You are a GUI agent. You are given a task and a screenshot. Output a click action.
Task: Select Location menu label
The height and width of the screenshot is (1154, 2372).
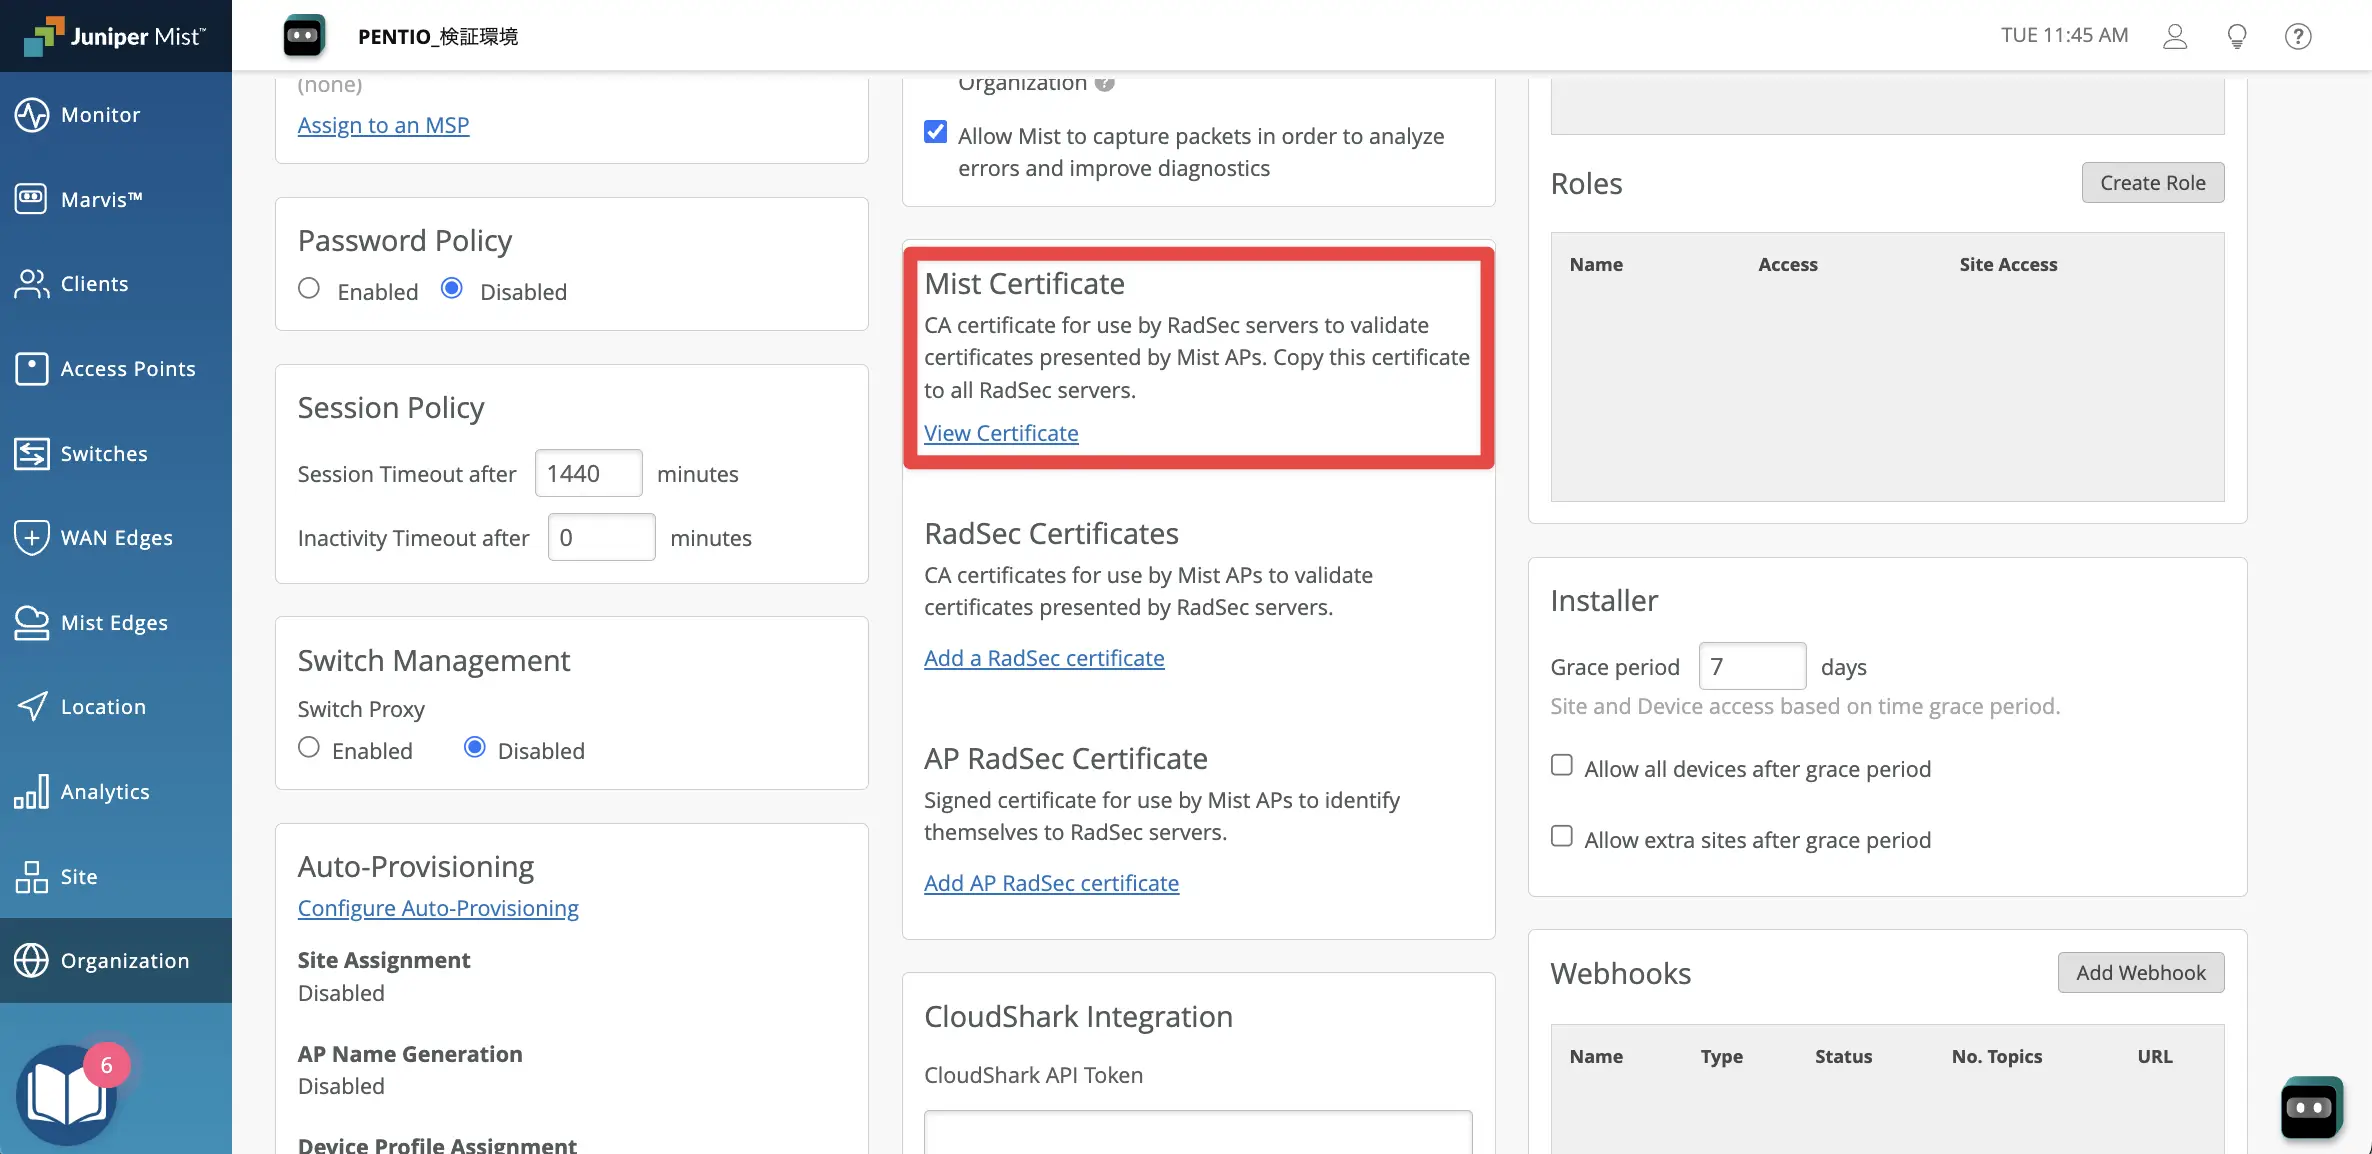pyautogui.click(x=103, y=707)
